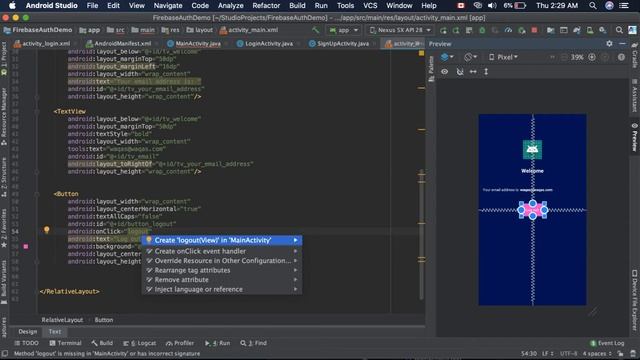Open the Favorites sidebar panel
Image resolution: width=640 pixels, height=360 pixels.
4,228
